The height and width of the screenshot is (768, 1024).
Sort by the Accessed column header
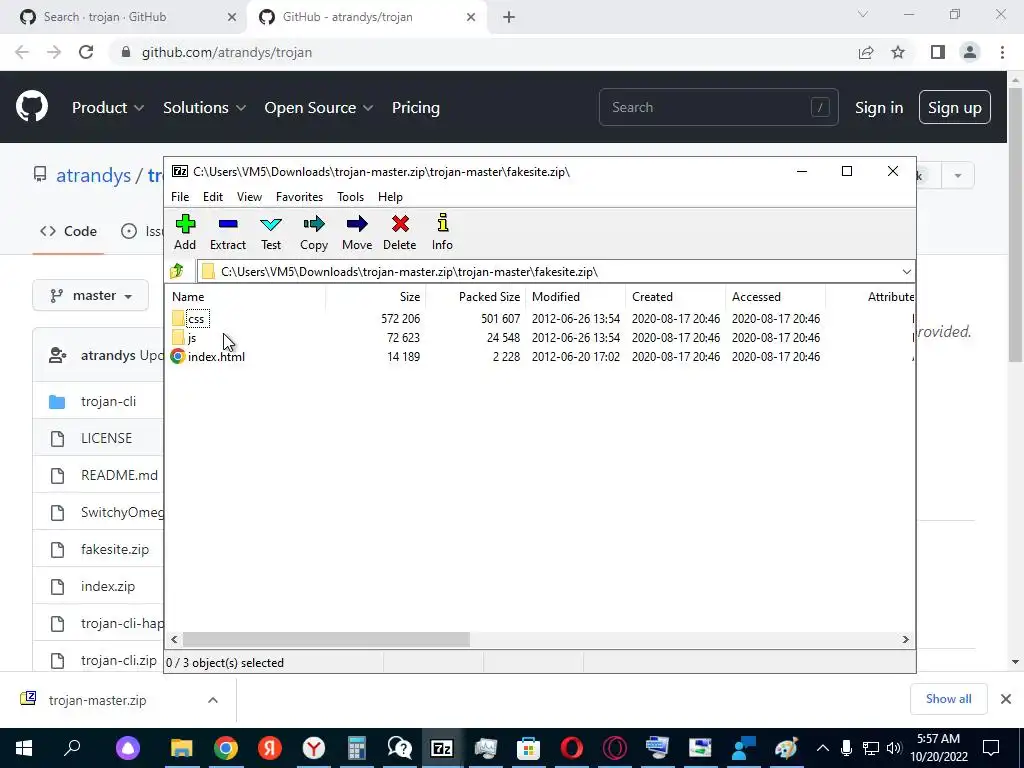pyautogui.click(x=775, y=296)
